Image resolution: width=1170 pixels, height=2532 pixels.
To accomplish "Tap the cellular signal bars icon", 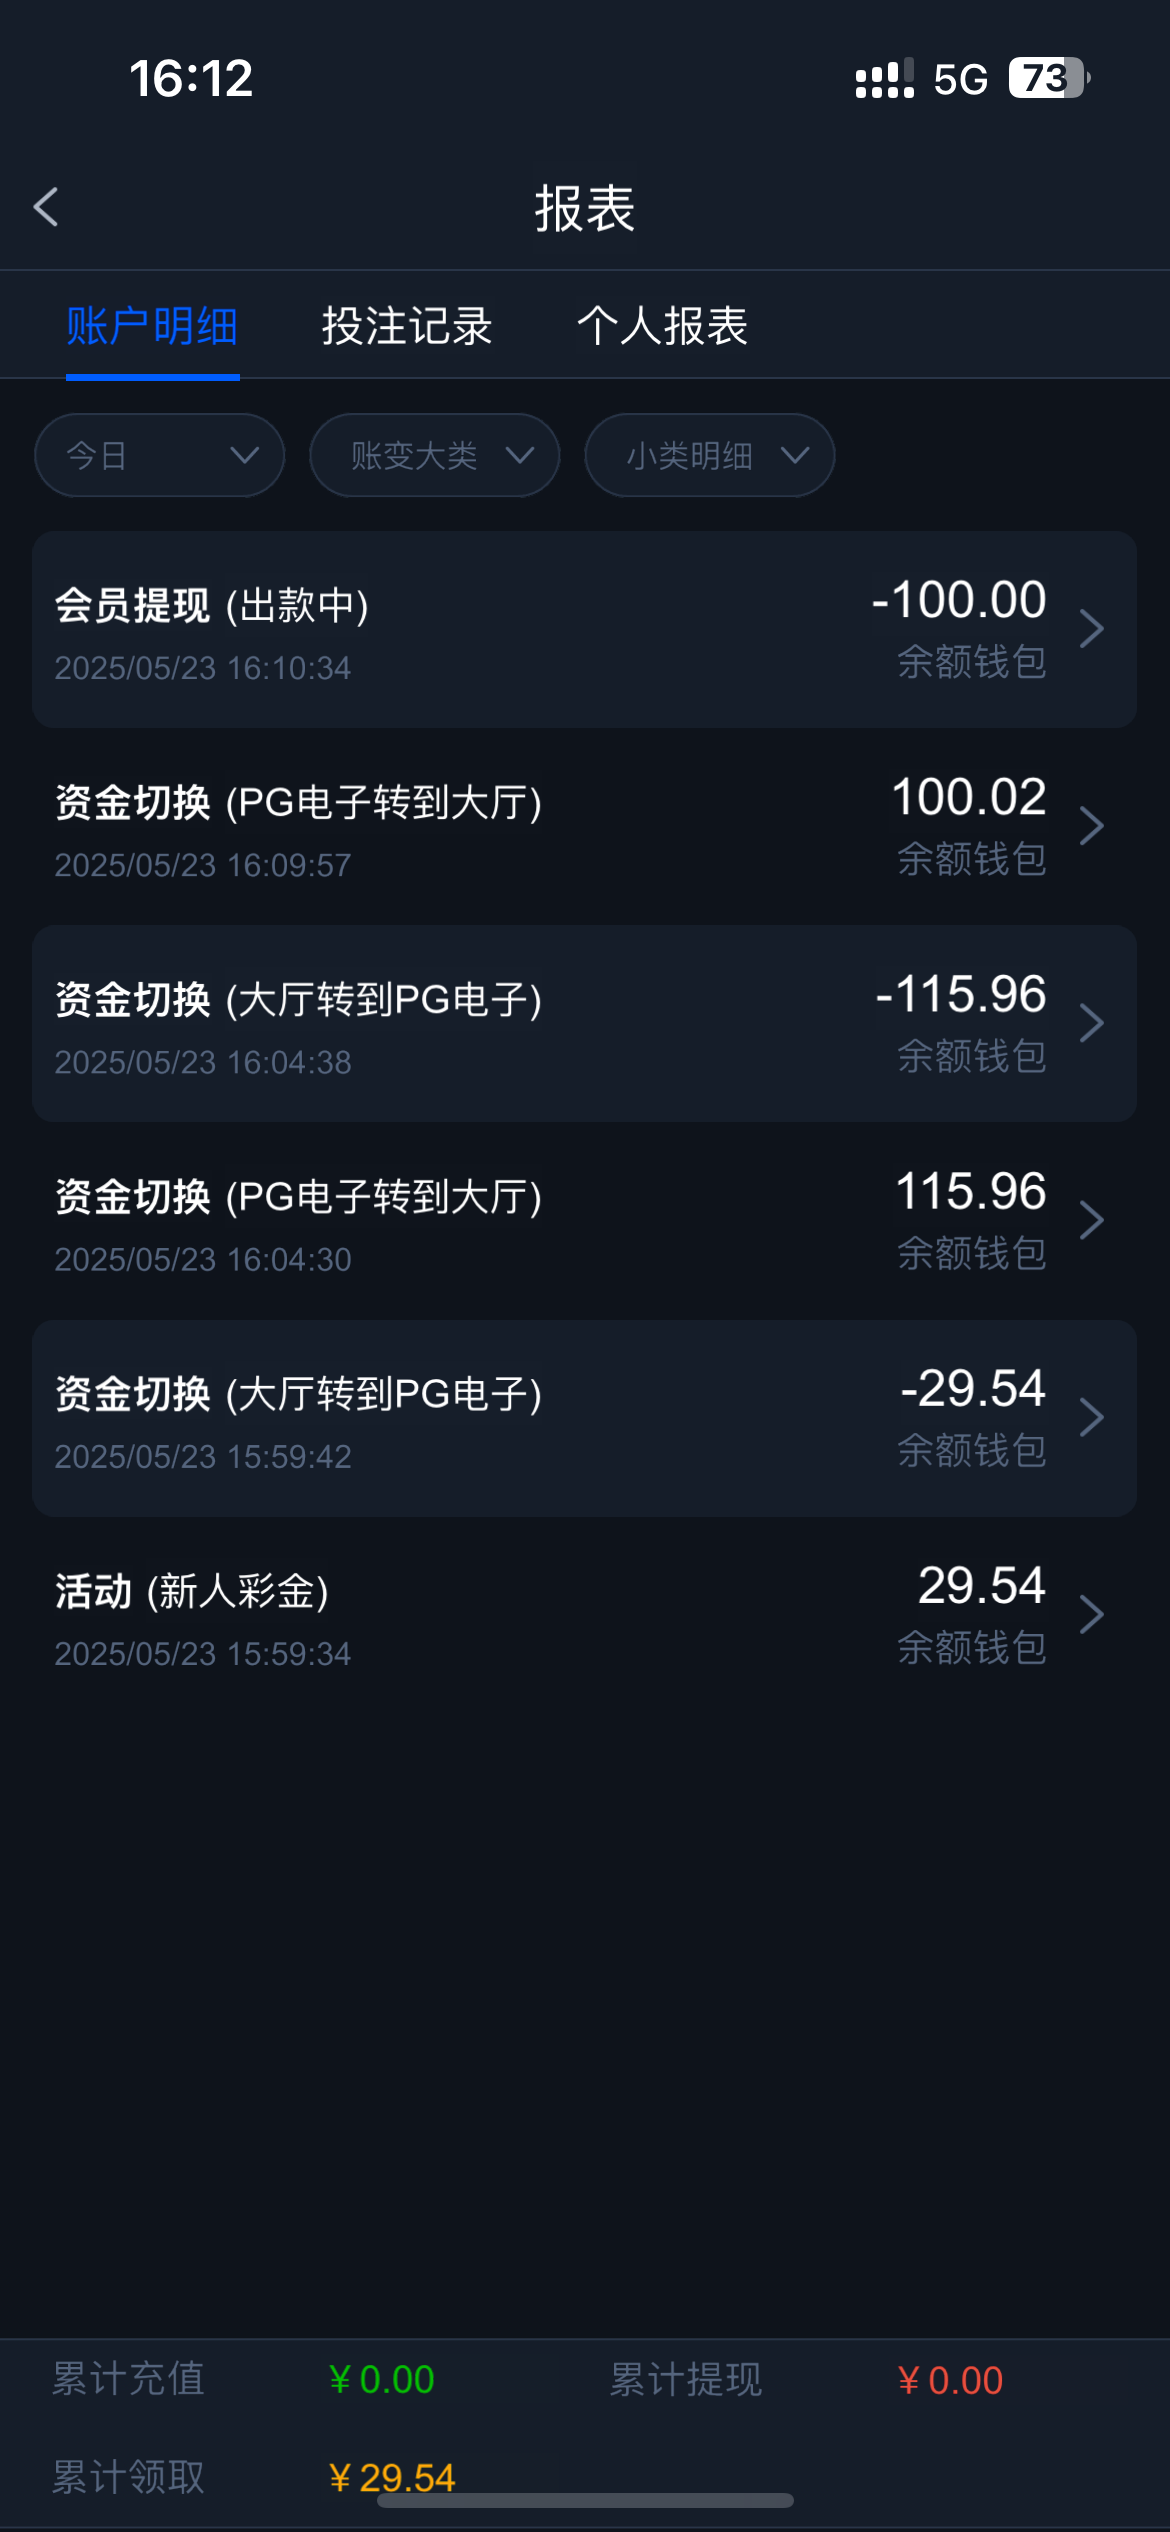I will 884,79.
